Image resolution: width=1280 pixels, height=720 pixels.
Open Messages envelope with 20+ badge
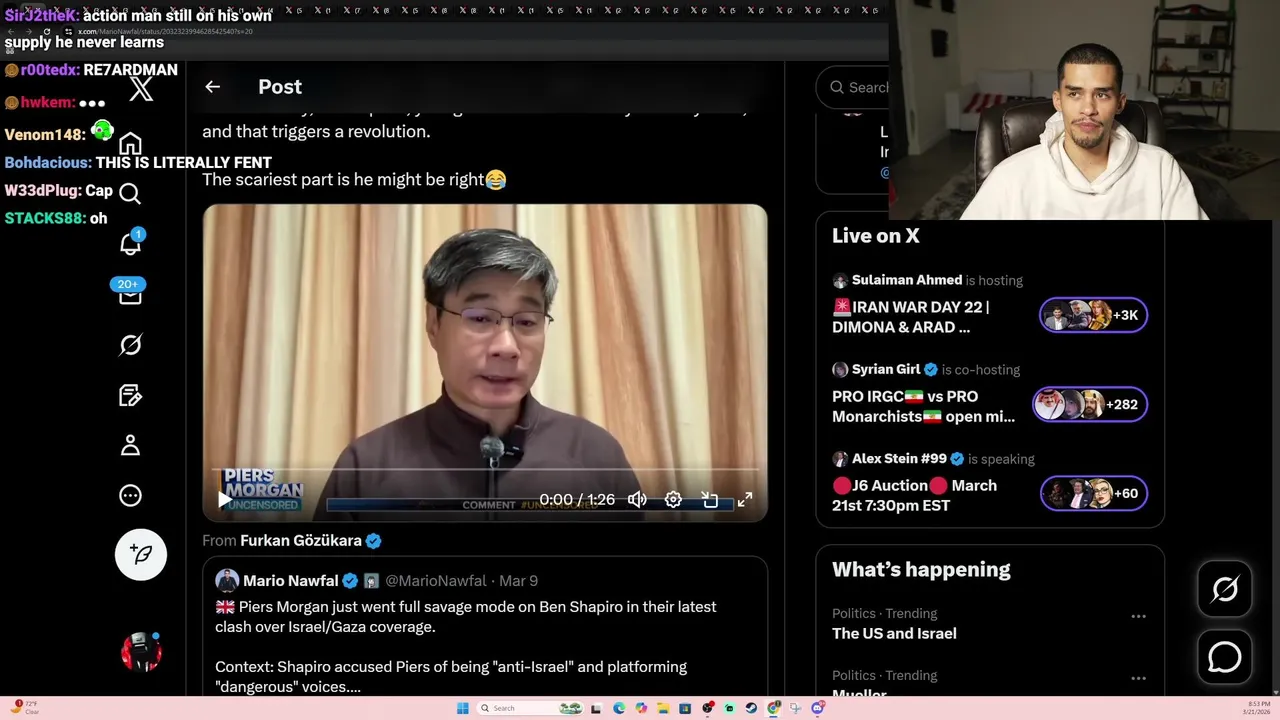point(130,292)
